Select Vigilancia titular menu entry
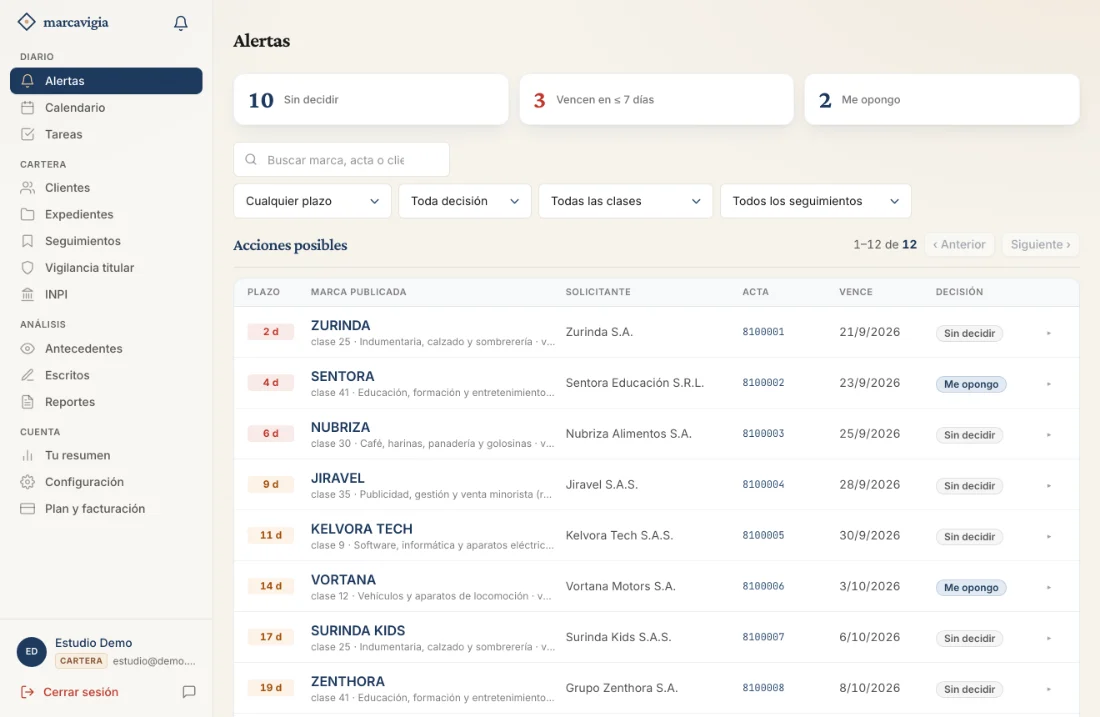The image size is (1100, 717). 106,267
